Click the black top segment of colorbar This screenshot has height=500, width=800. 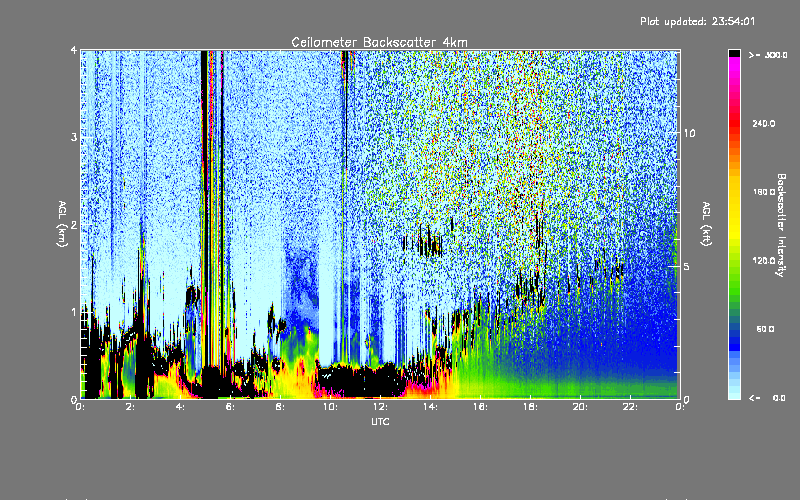pos(734,53)
